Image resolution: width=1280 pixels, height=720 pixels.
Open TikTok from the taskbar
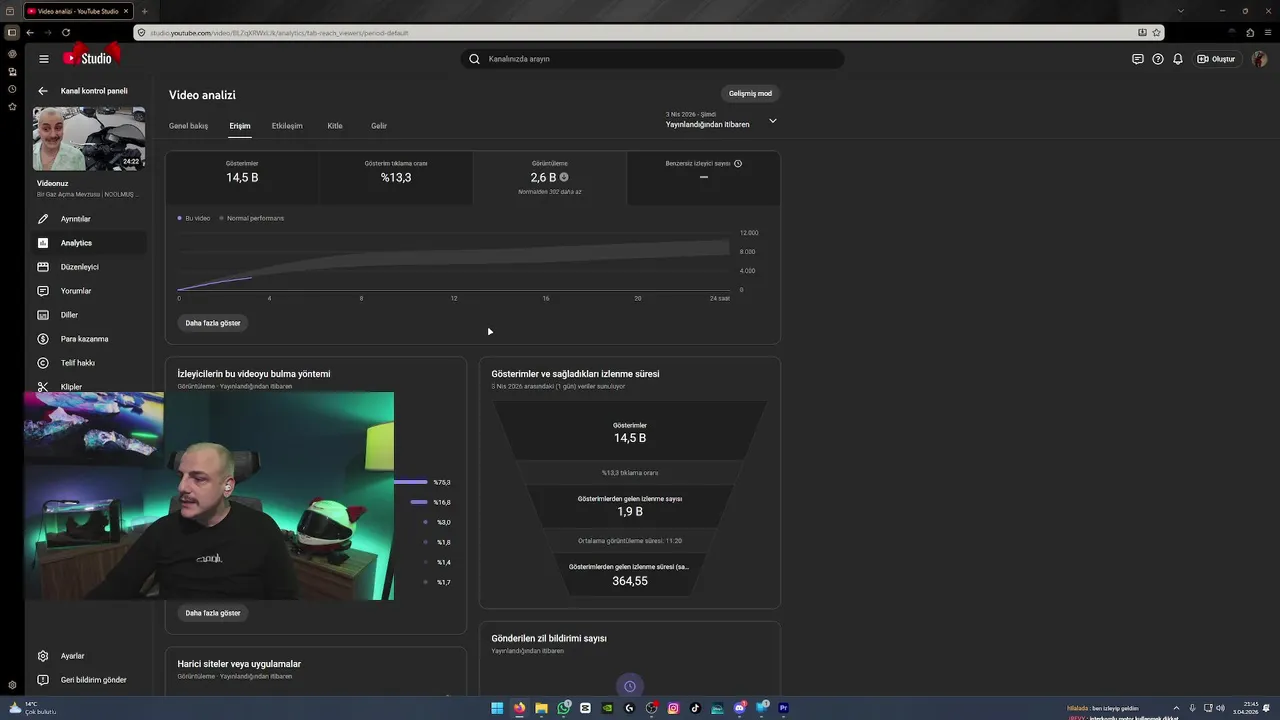(695, 708)
